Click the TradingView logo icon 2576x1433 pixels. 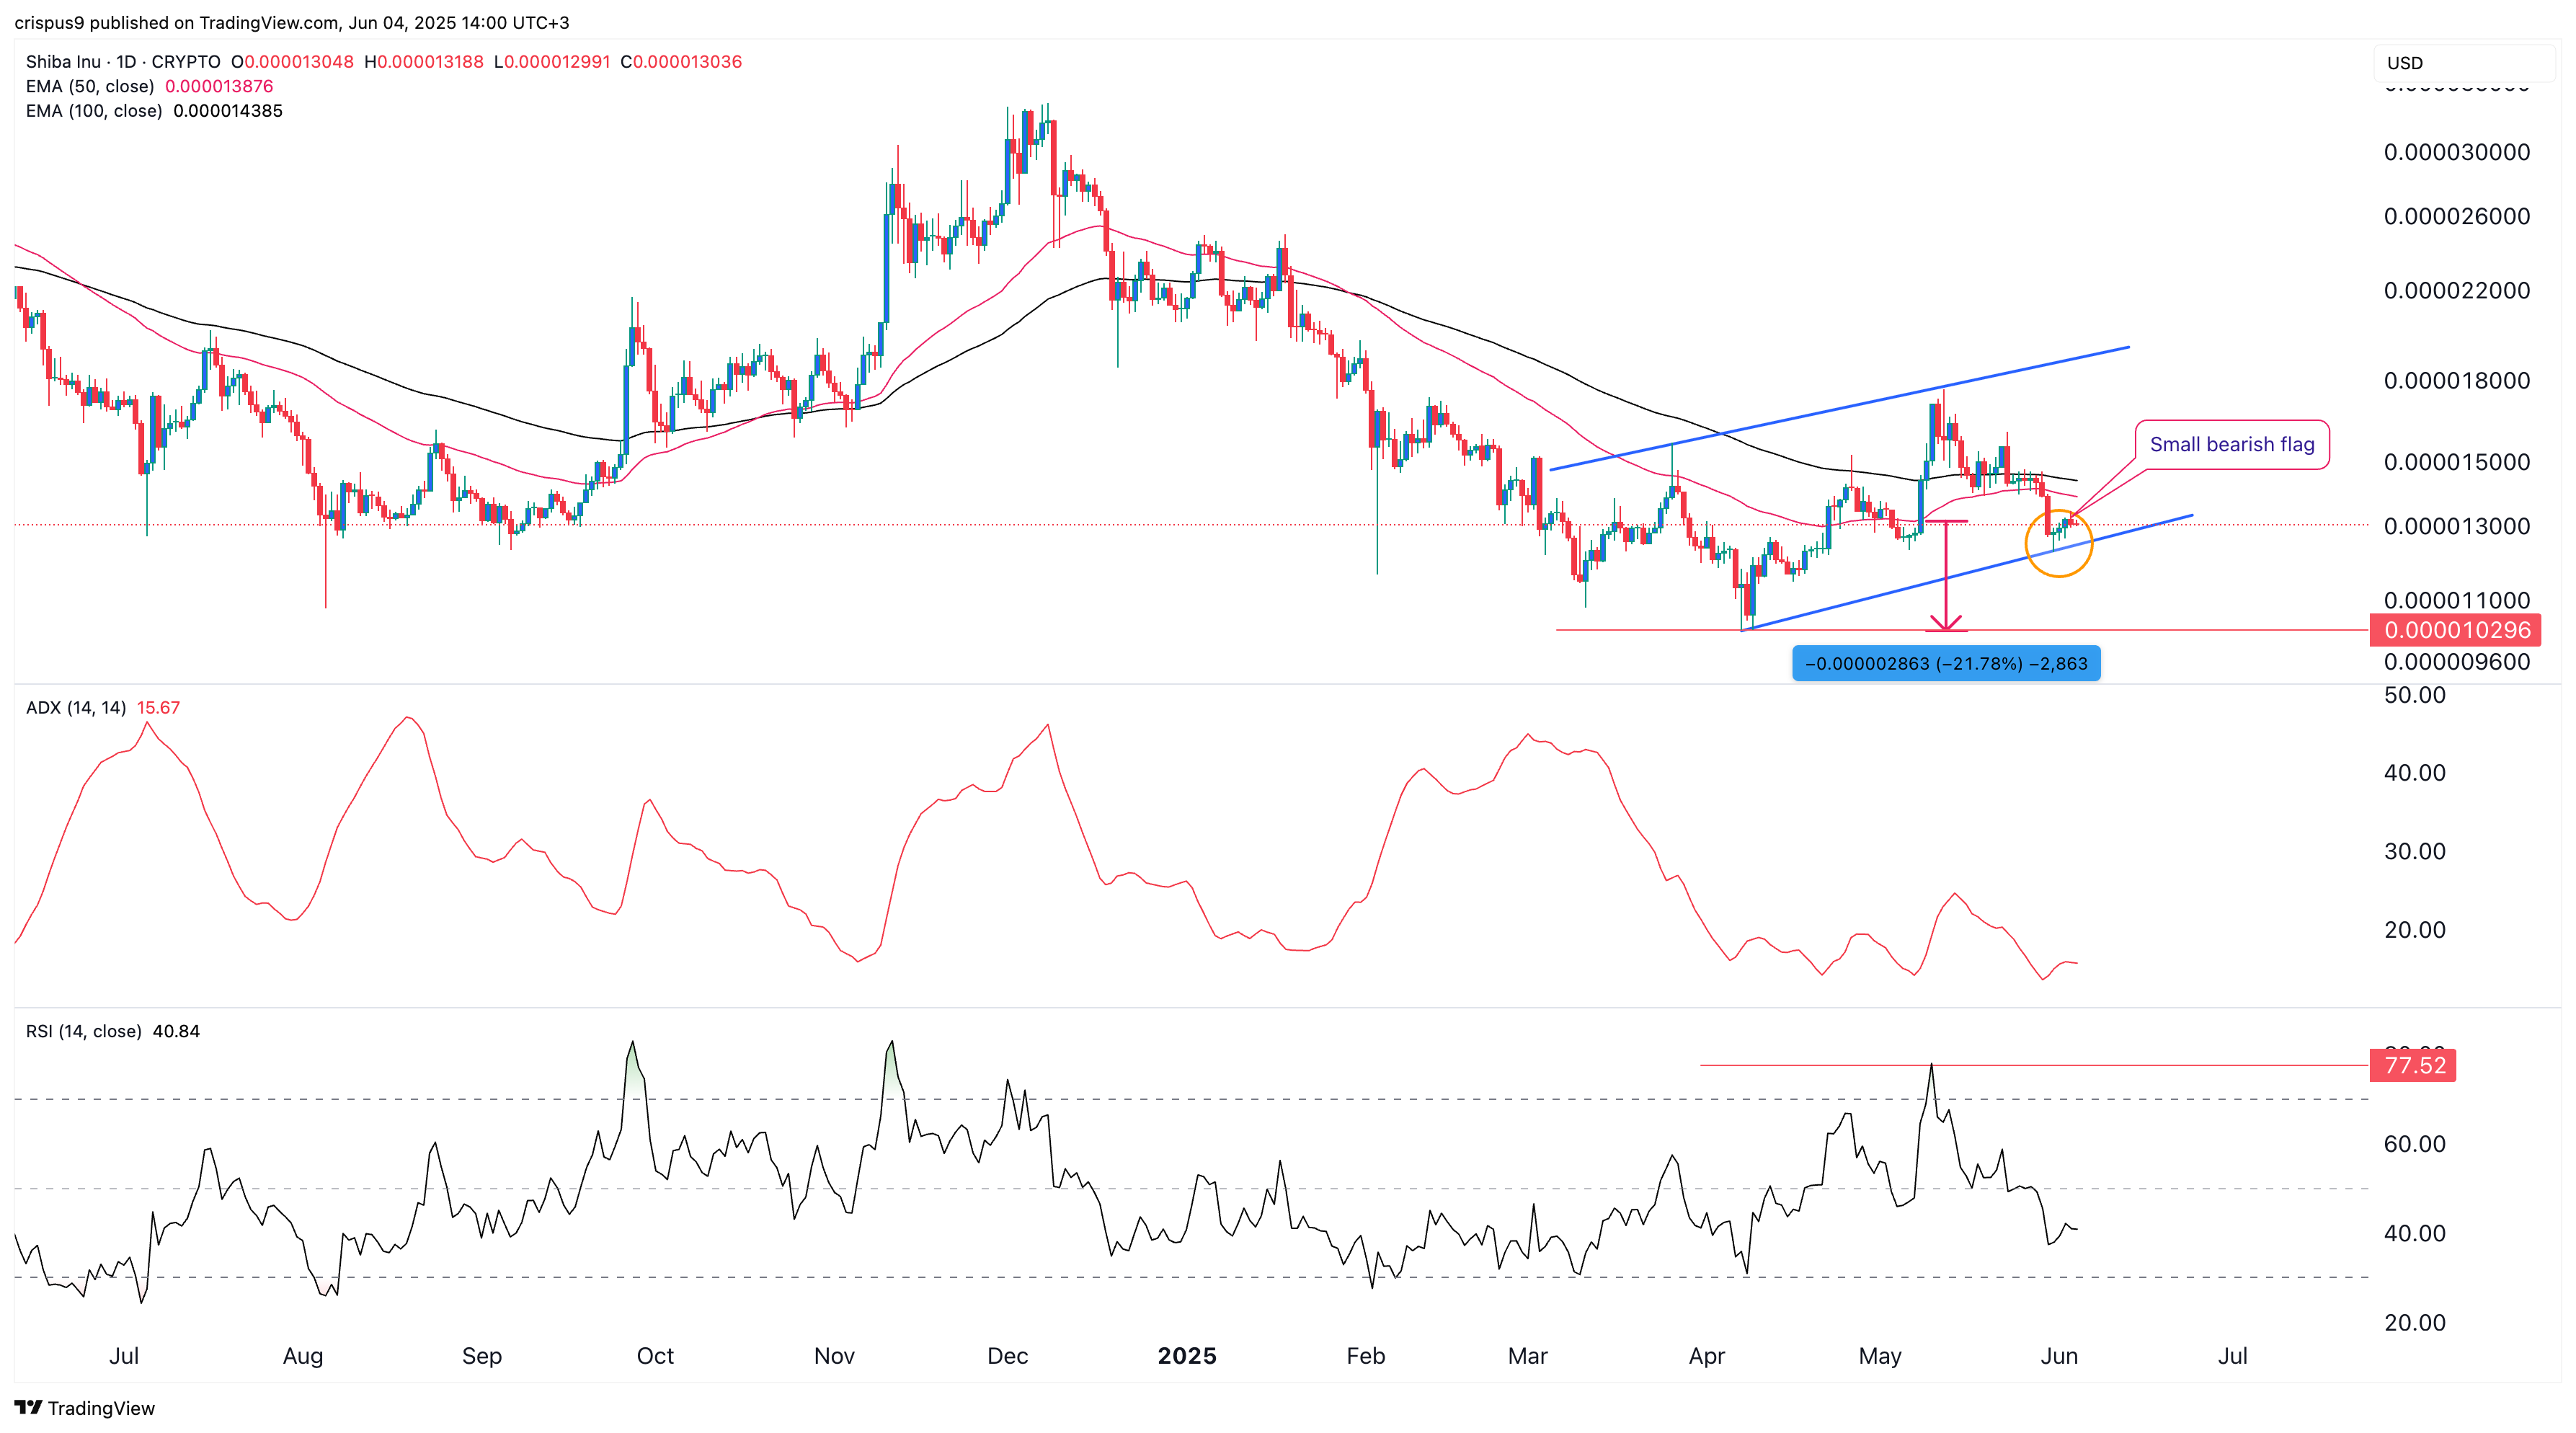coord(28,1407)
